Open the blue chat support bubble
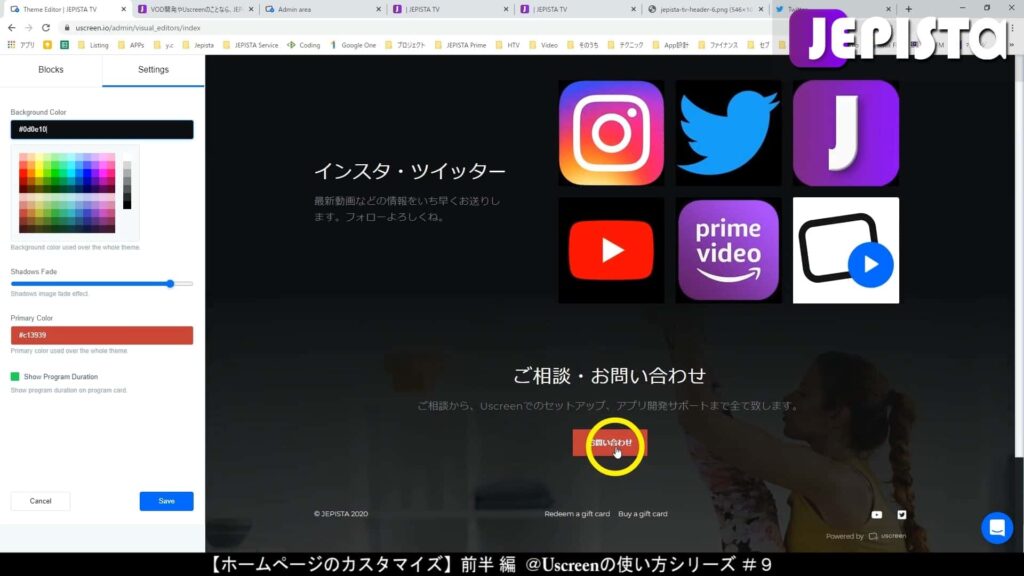The image size is (1024, 576). (x=997, y=528)
